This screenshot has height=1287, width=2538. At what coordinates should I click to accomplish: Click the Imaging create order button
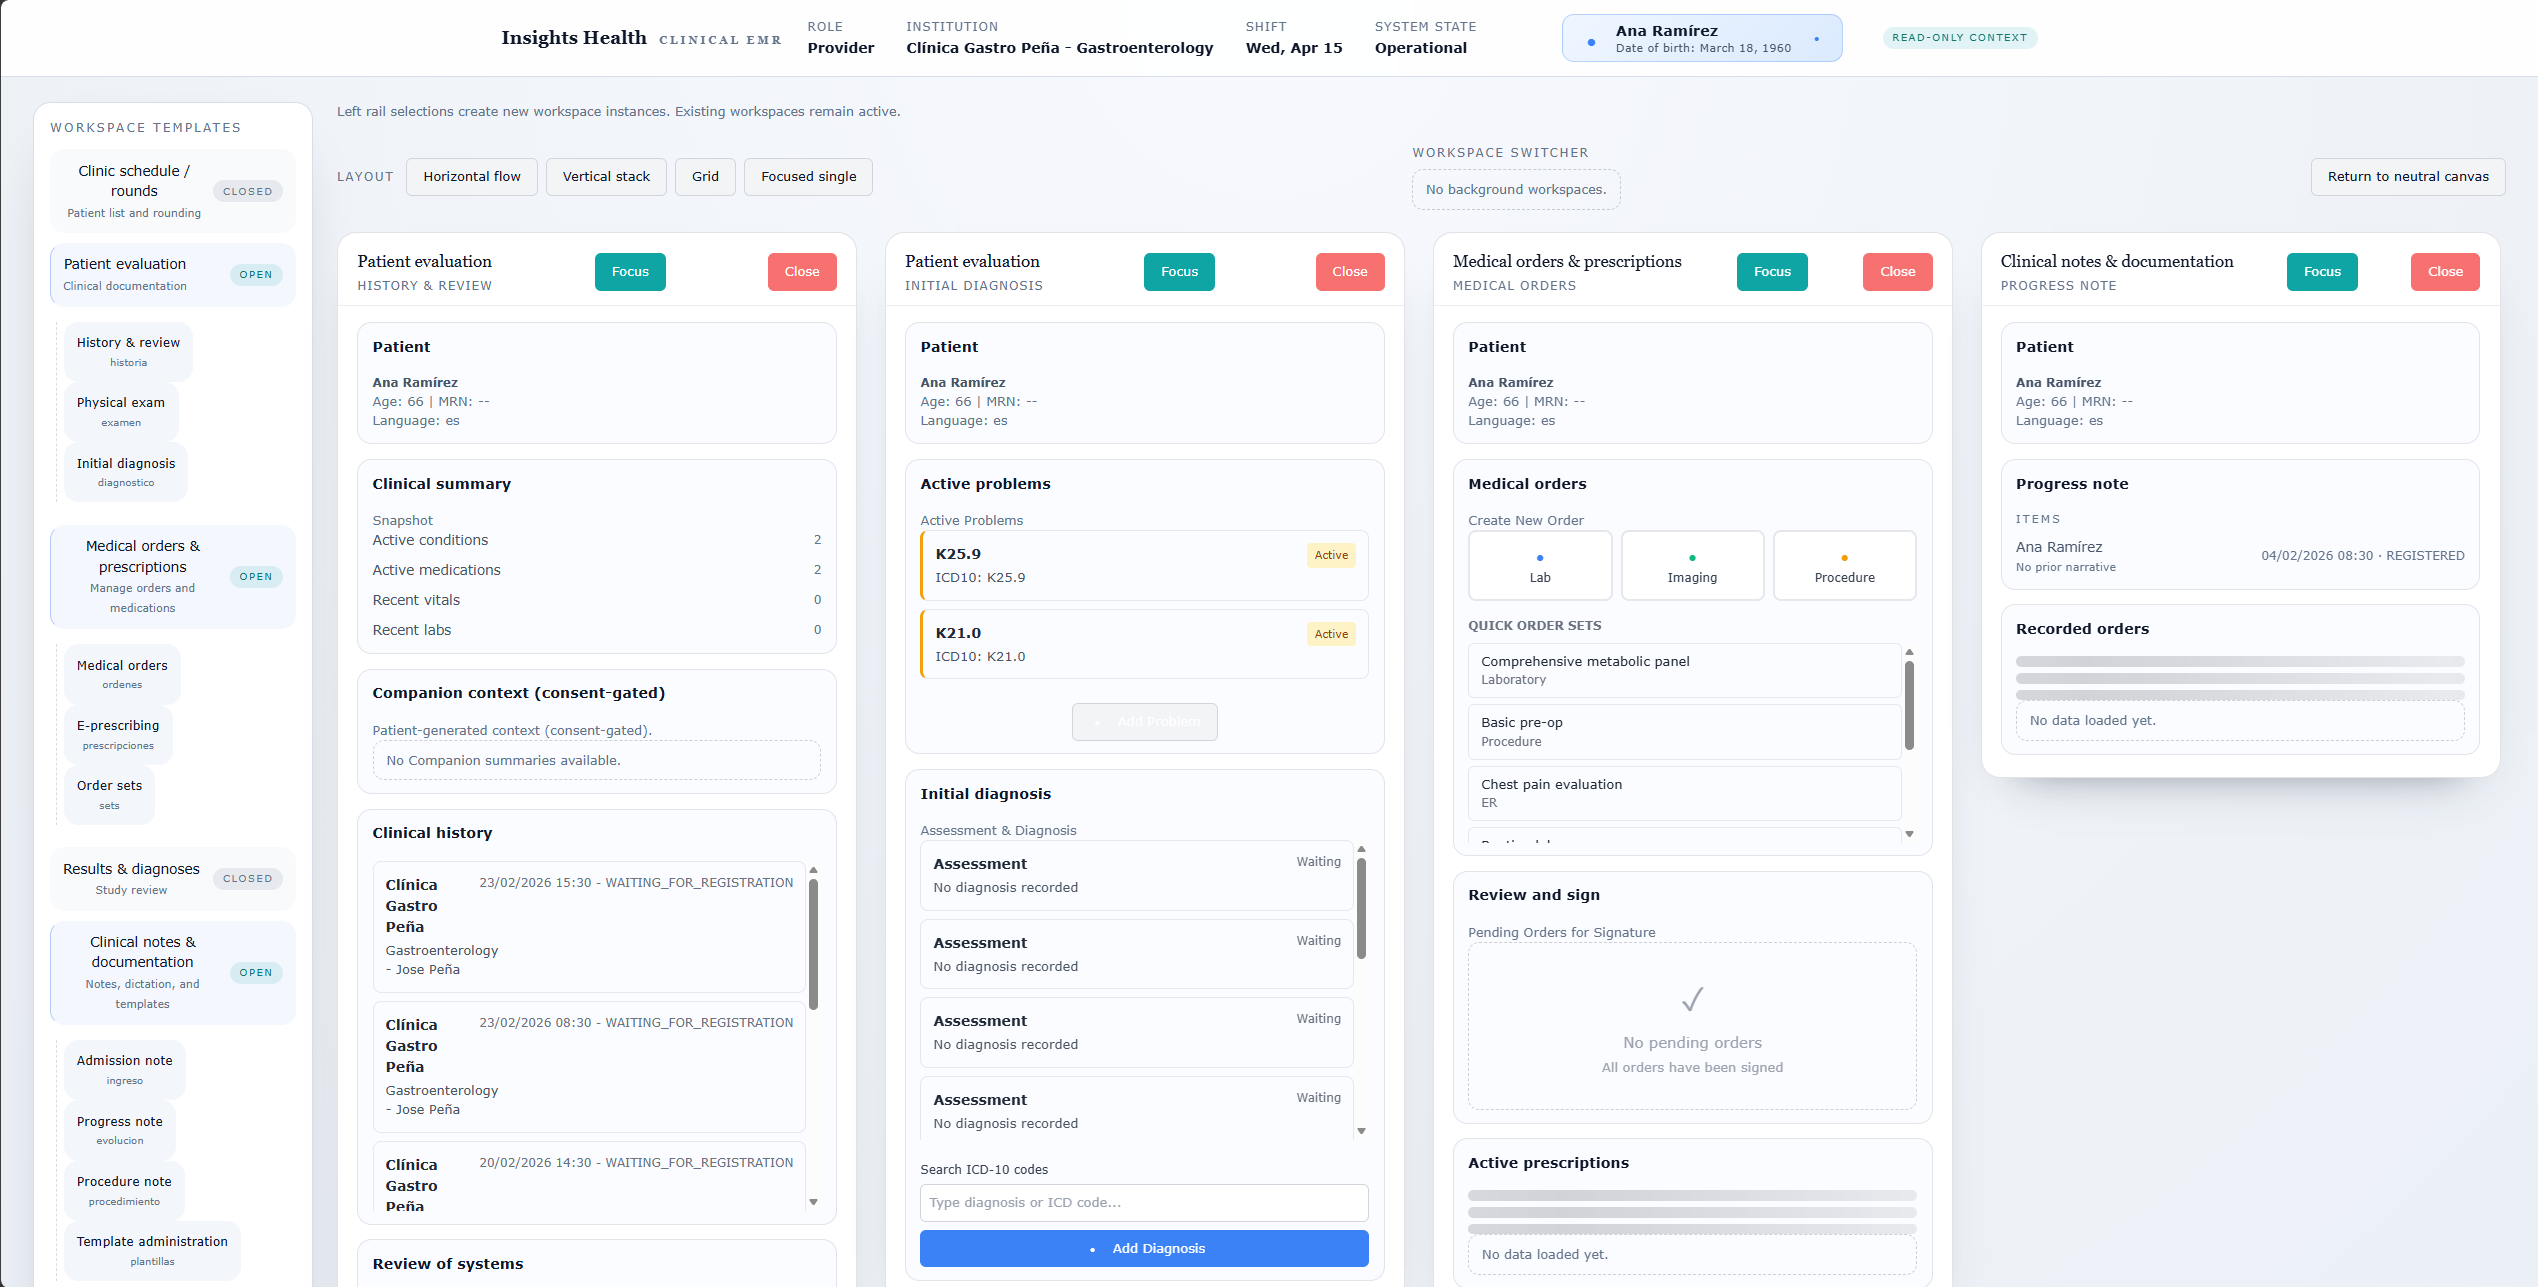click(1692, 566)
